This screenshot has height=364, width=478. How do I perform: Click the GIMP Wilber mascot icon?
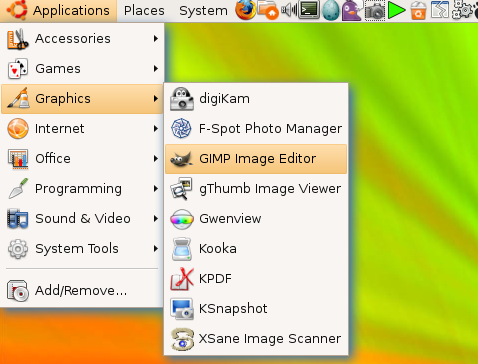[x=181, y=159]
